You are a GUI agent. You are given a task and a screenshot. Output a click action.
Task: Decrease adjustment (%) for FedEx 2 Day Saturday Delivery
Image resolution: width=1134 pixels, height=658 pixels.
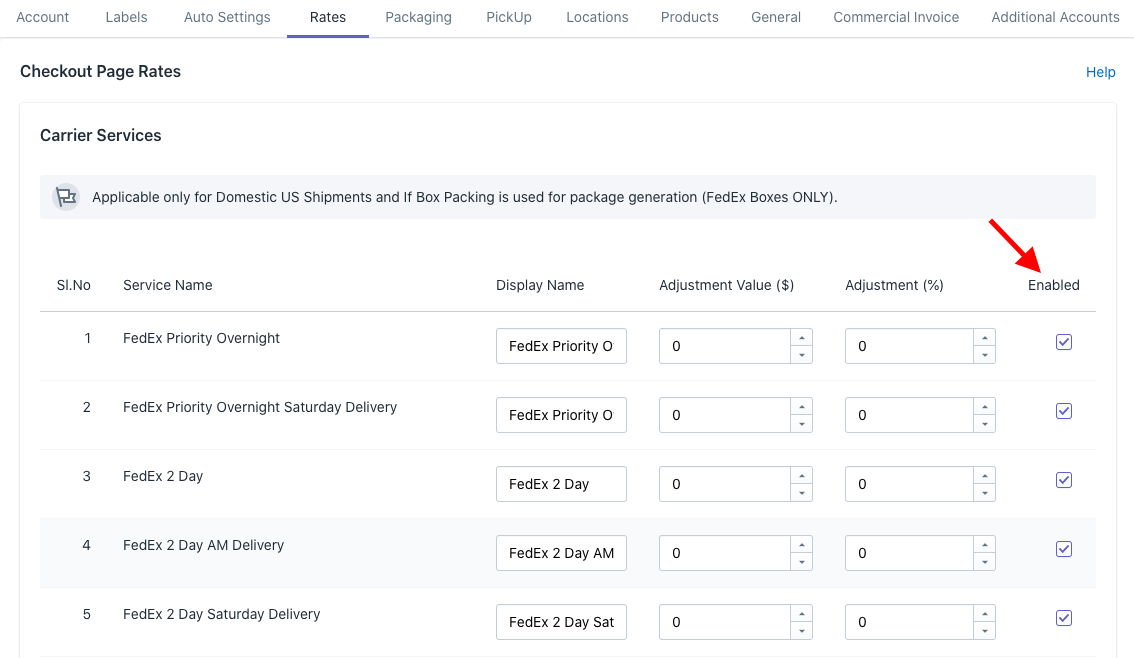click(x=984, y=631)
